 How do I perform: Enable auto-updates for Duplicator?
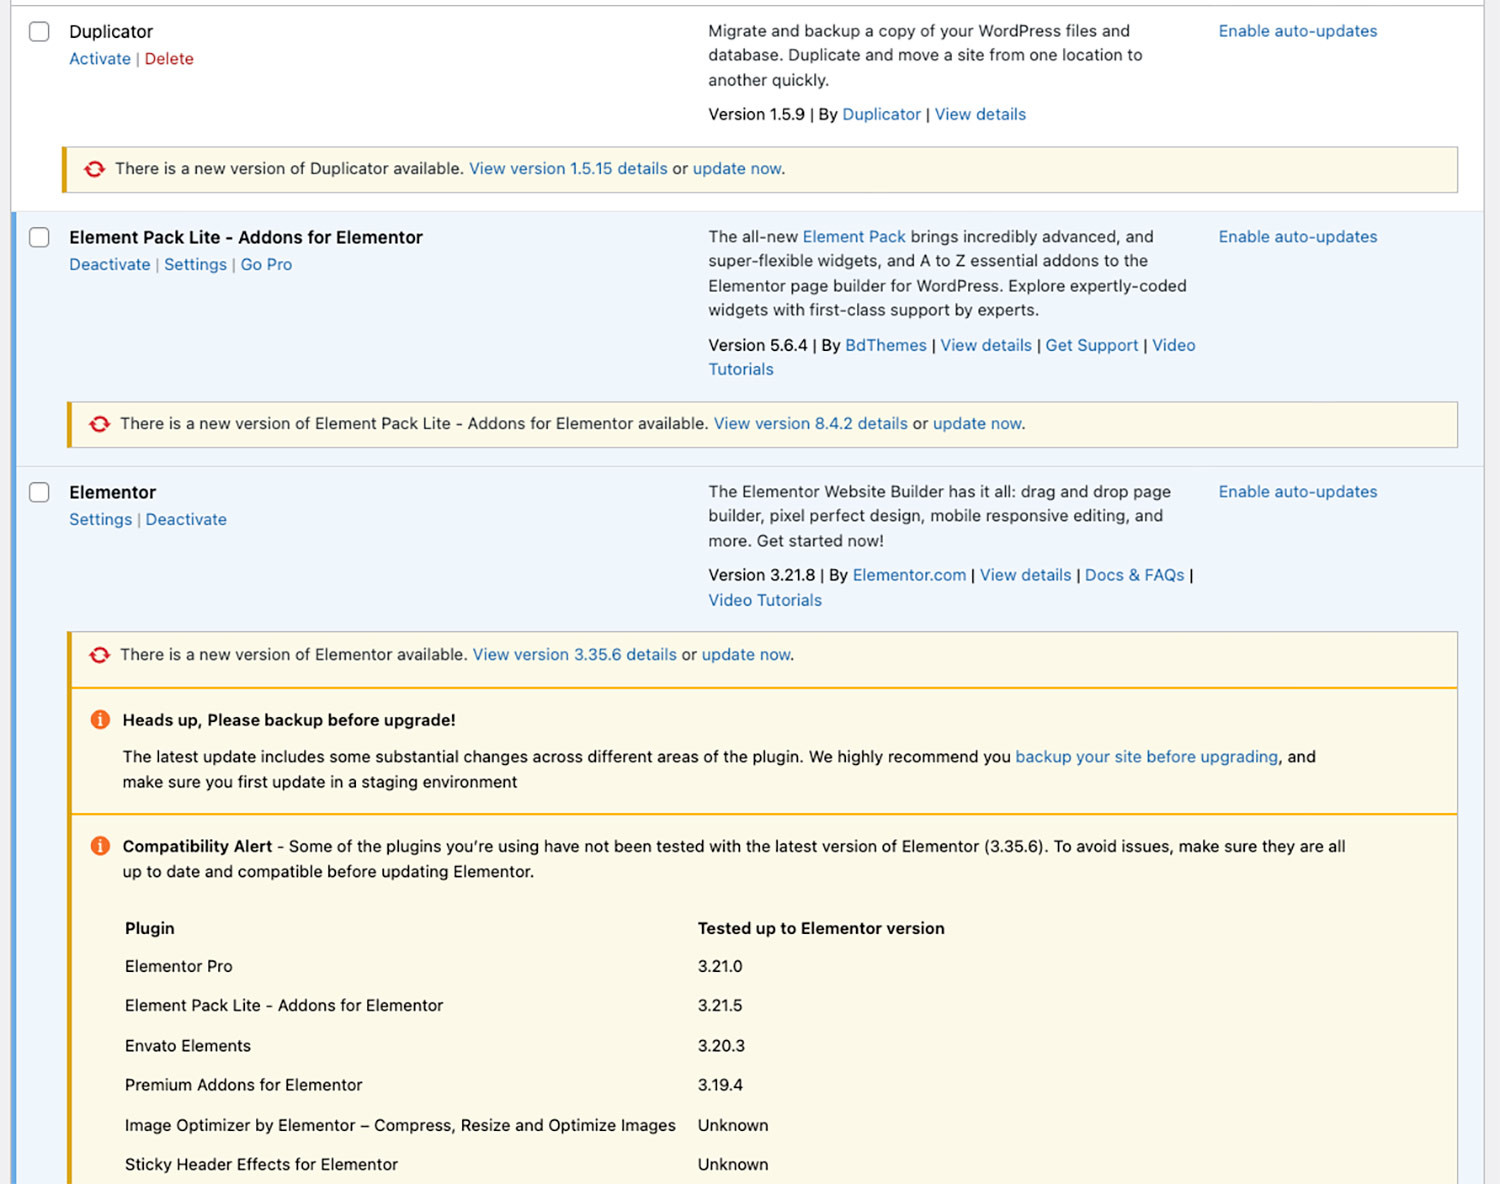click(1297, 31)
